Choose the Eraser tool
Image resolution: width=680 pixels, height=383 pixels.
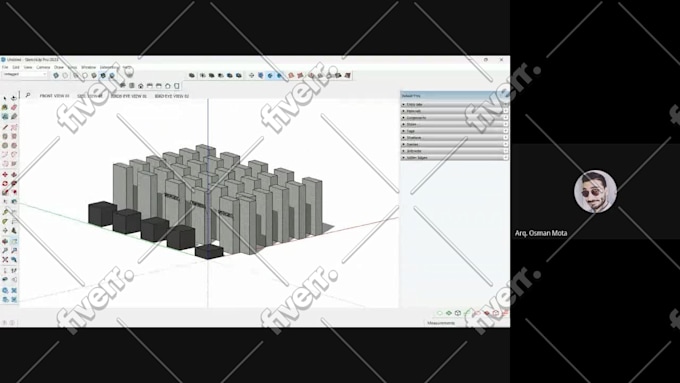pos(14,107)
